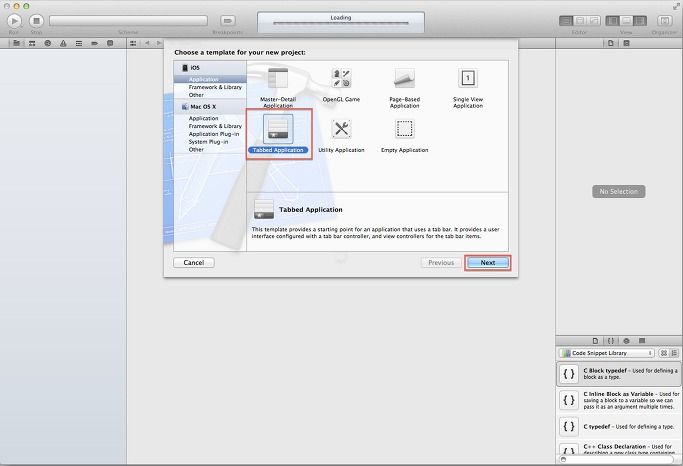Select the C typedef snippet
Image resolution: width=683 pixels, height=466 pixels.
619,426
